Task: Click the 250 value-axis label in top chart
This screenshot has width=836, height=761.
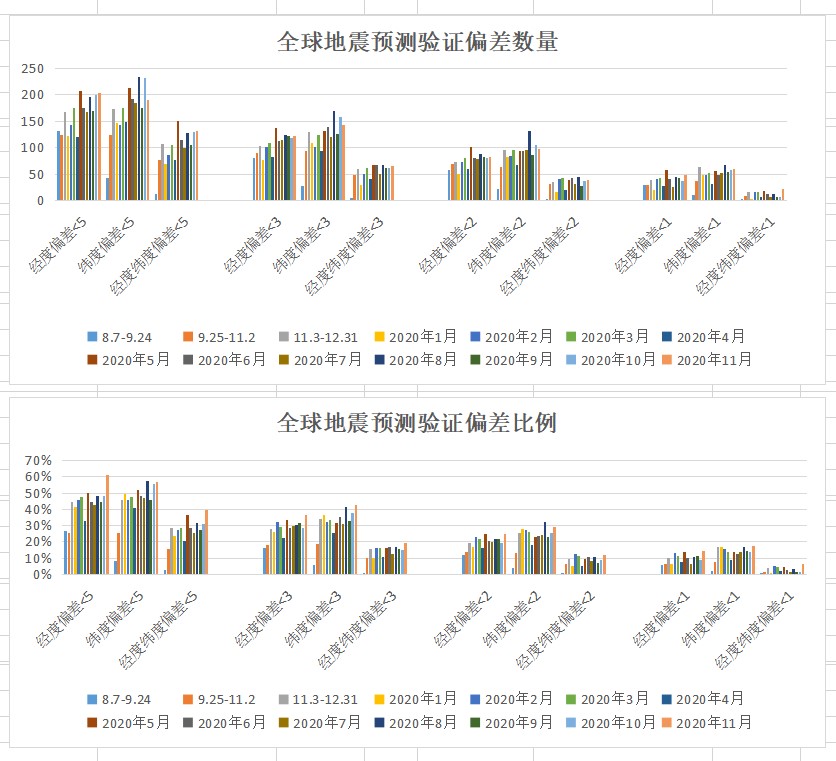Action: [33, 68]
